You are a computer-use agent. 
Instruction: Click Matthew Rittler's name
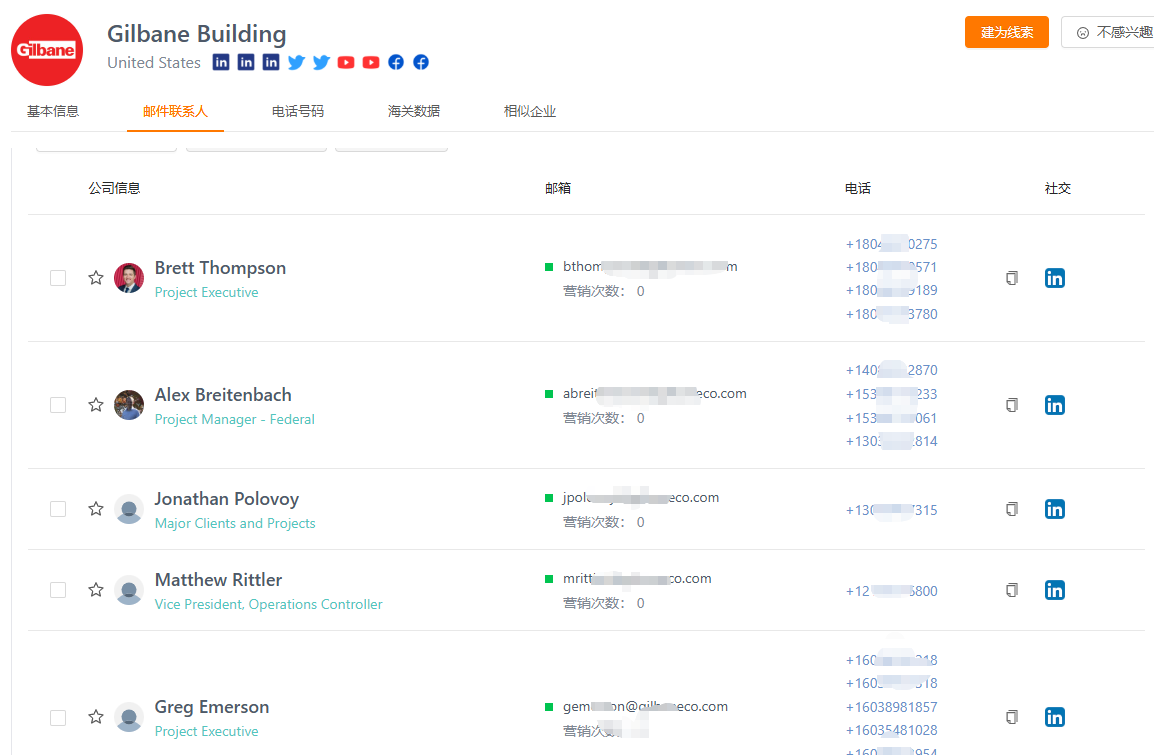(x=218, y=580)
